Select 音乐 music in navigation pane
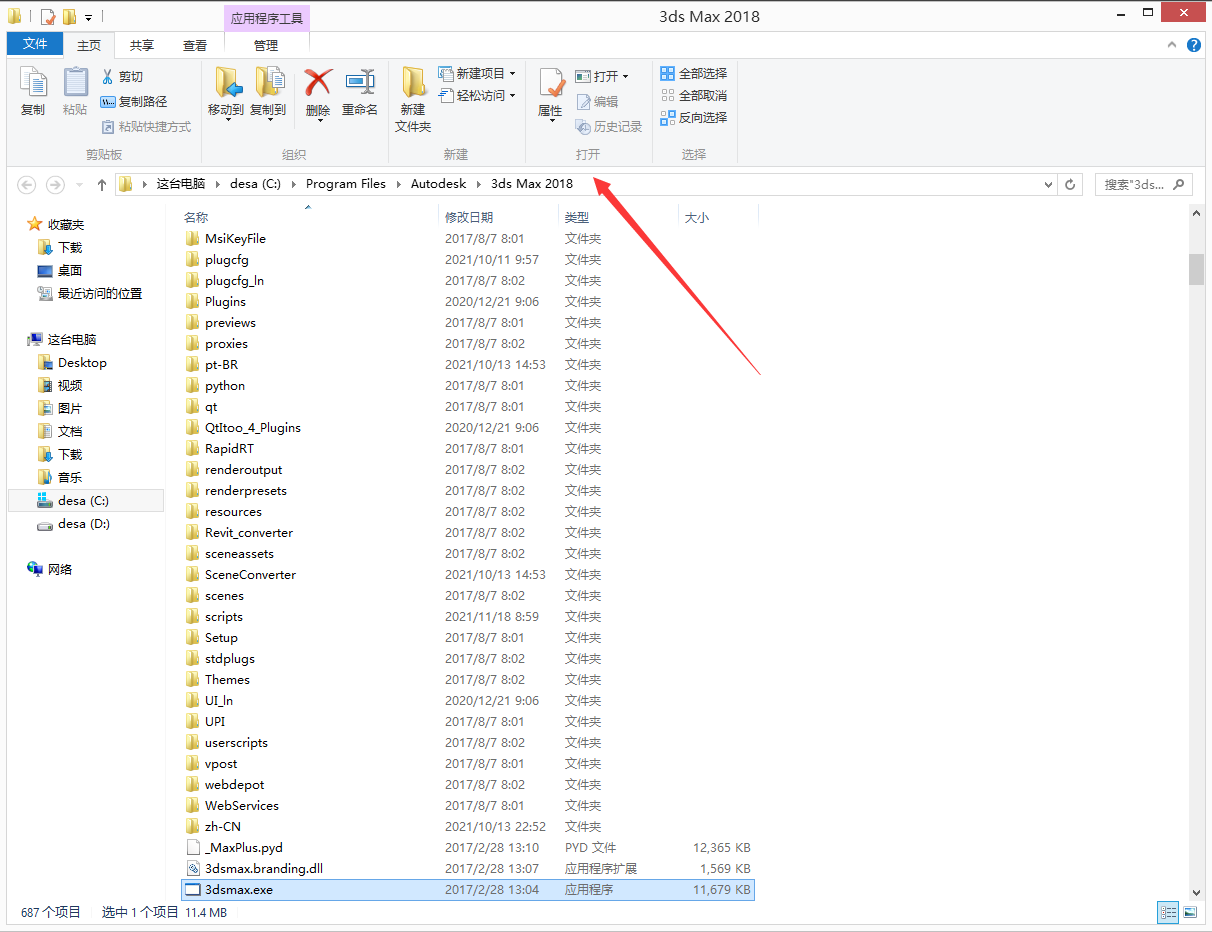Viewport: 1212px width, 932px height. point(59,477)
